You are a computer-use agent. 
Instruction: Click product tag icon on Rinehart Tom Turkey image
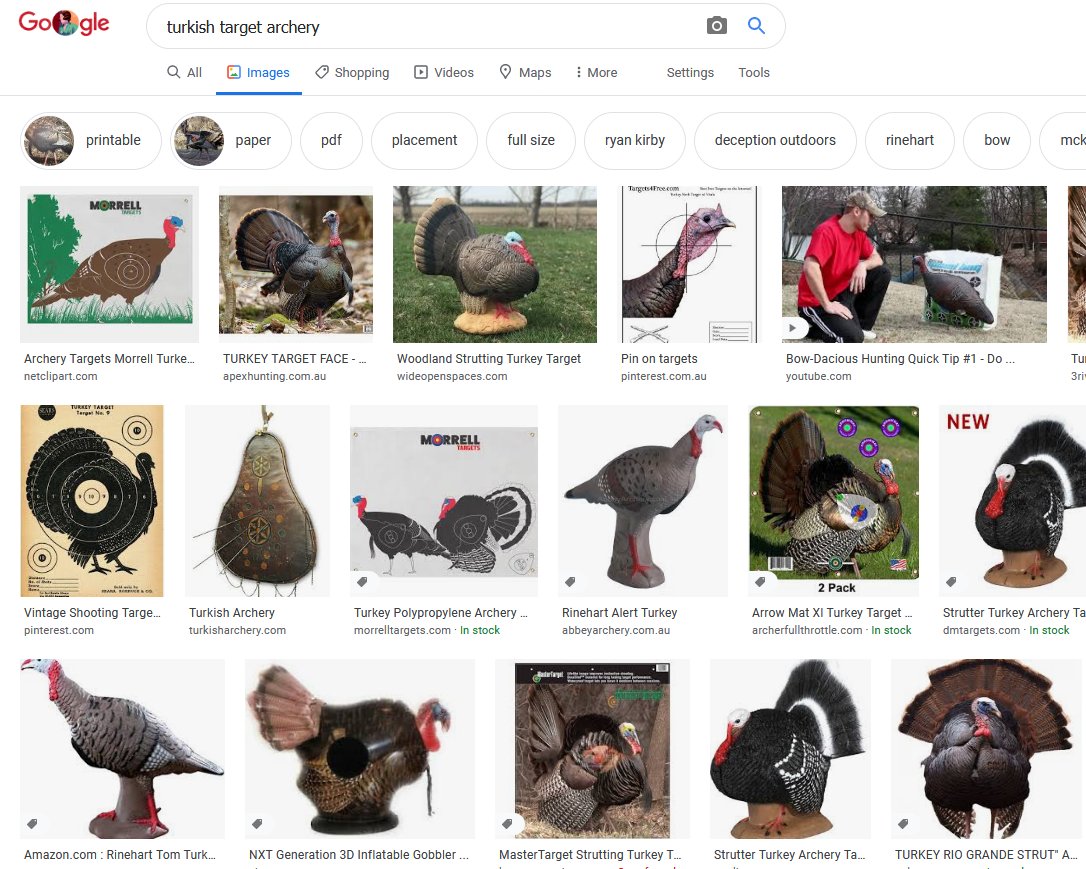[32, 824]
